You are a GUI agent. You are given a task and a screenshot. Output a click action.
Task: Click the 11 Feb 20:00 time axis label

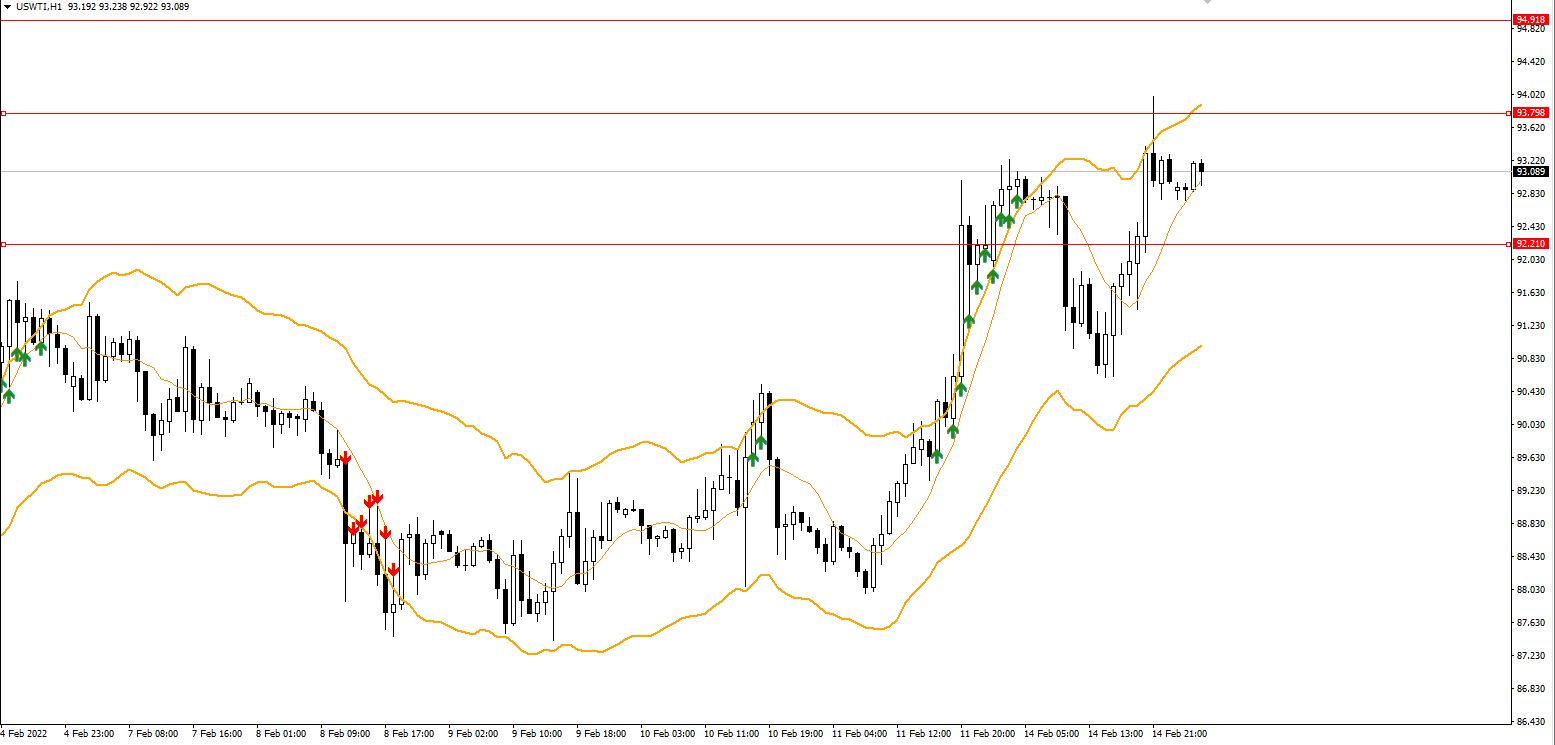(988, 734)
